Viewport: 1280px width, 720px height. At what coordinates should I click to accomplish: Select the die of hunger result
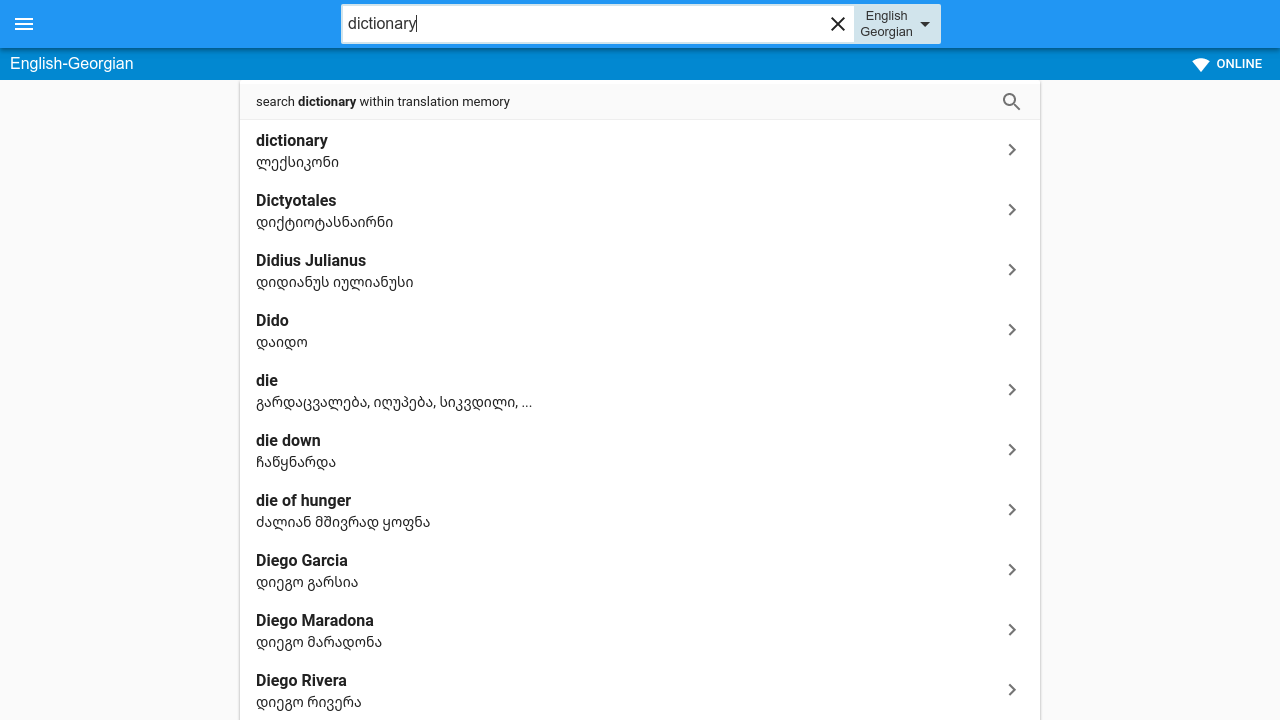tap(303, 501)
